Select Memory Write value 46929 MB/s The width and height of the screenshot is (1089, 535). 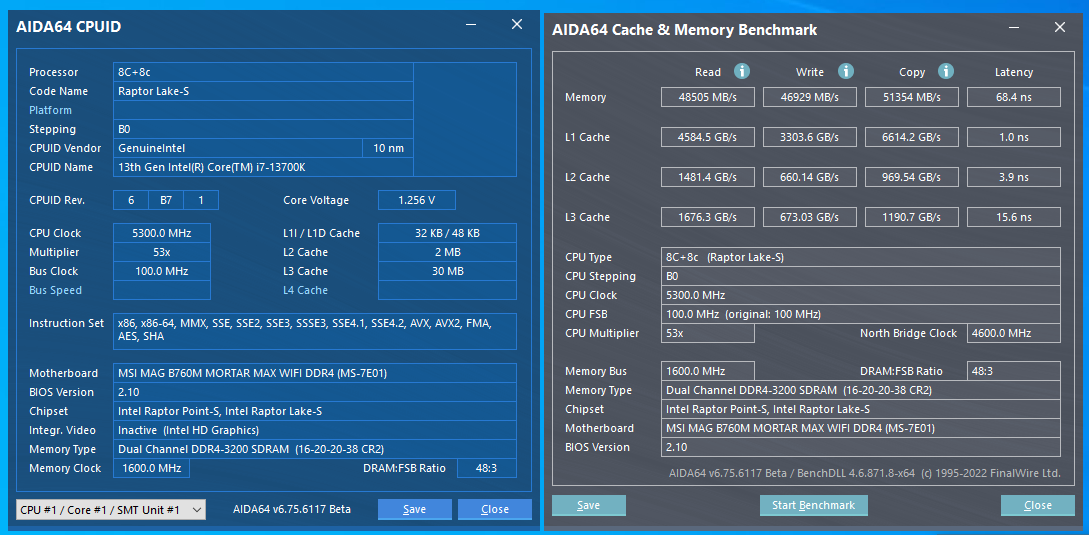810,97
